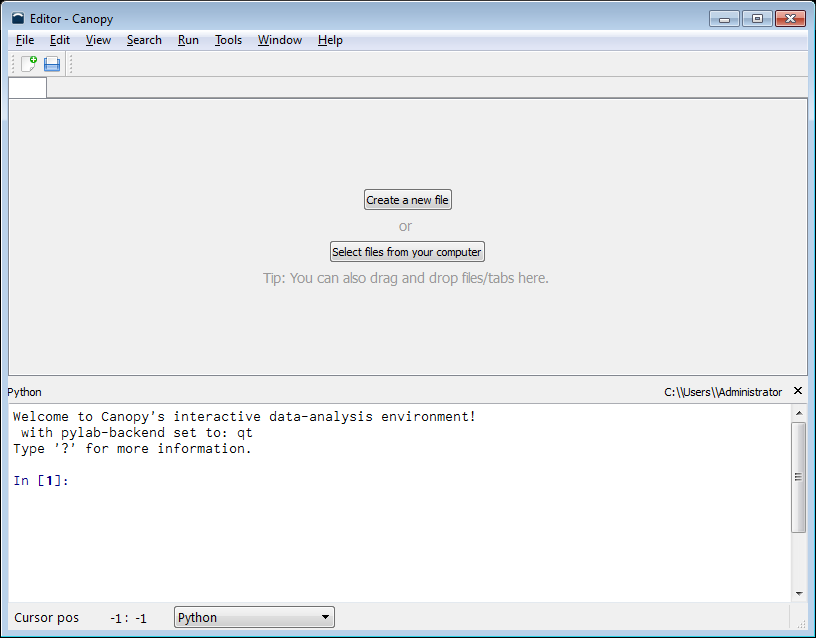Close the Canopy editor window
Screen dimensions: 816x638
click(x=790, y=19)
